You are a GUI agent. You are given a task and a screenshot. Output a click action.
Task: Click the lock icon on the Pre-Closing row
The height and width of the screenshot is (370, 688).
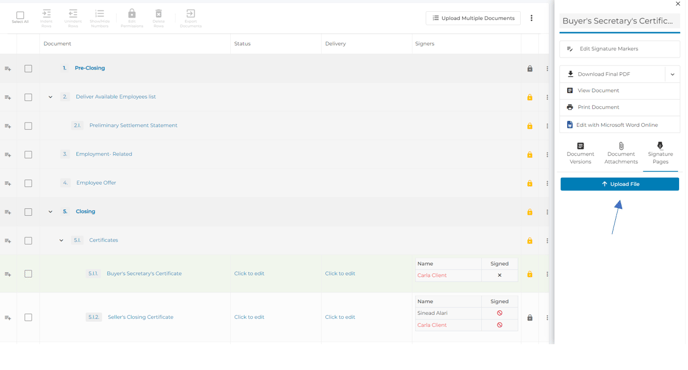(530, 68)
